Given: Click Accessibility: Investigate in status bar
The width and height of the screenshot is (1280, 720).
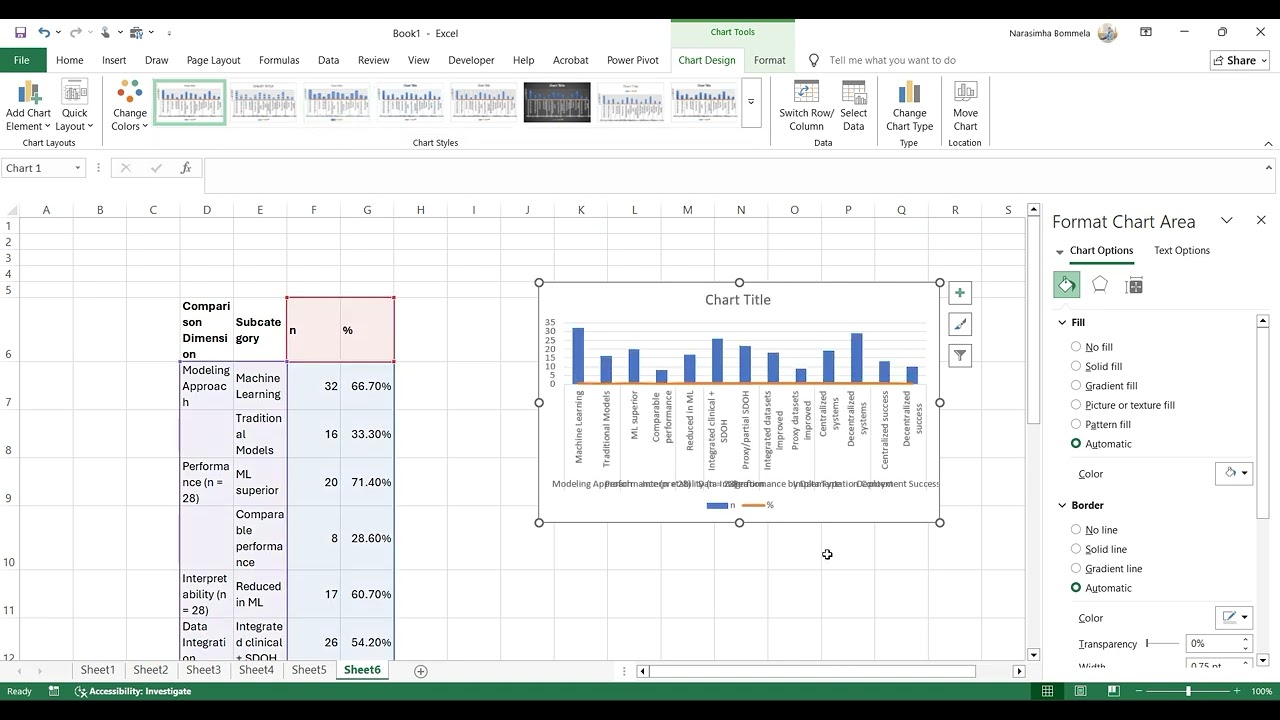Looking at the screenshot, I should (132, 691).
